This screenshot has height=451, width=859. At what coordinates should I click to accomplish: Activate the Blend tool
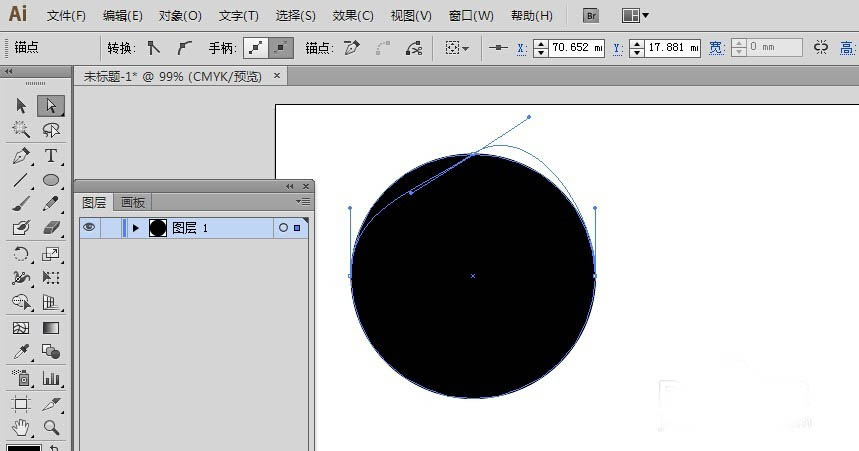point(51,351)
